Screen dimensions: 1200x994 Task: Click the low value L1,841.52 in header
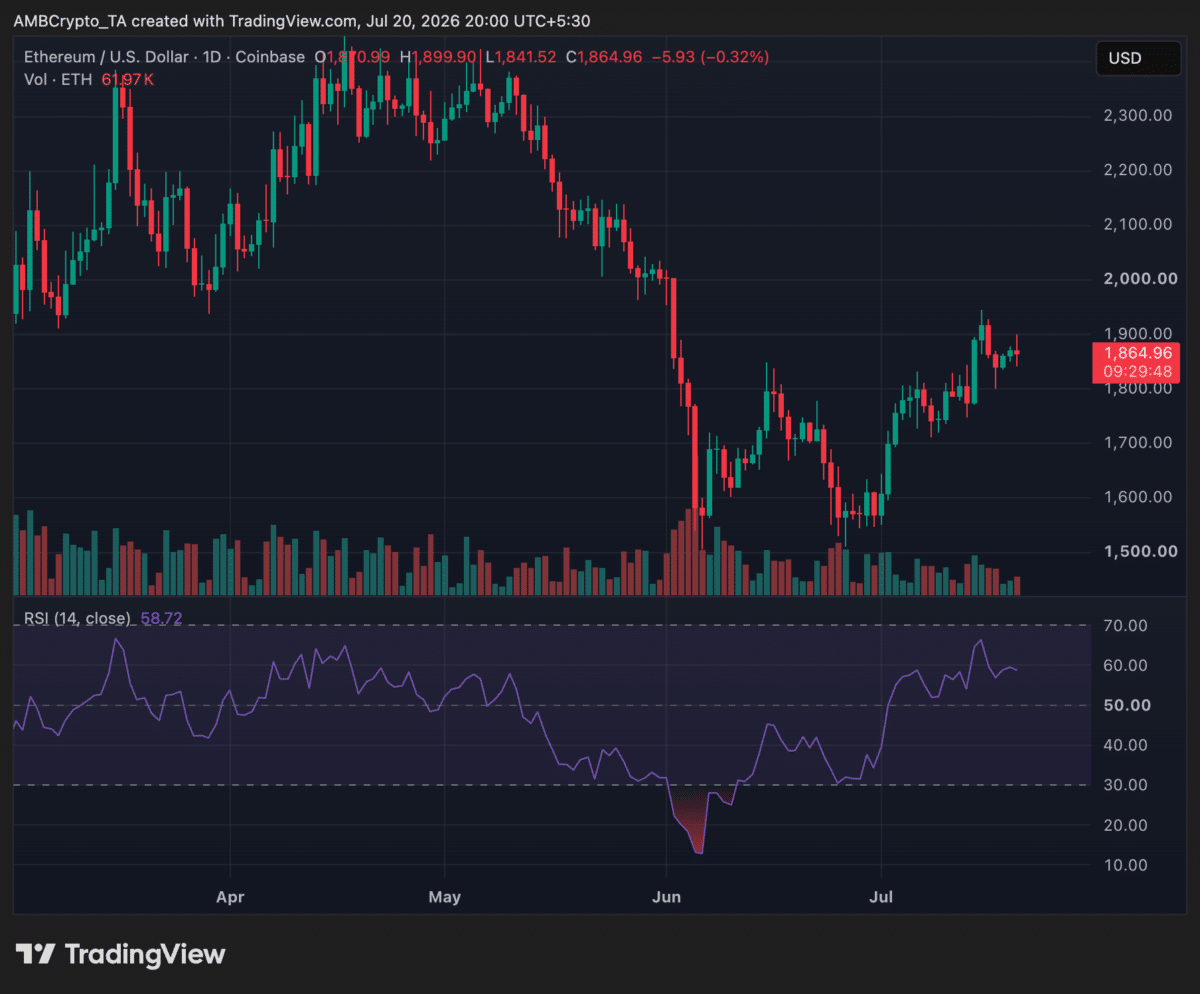523,57
